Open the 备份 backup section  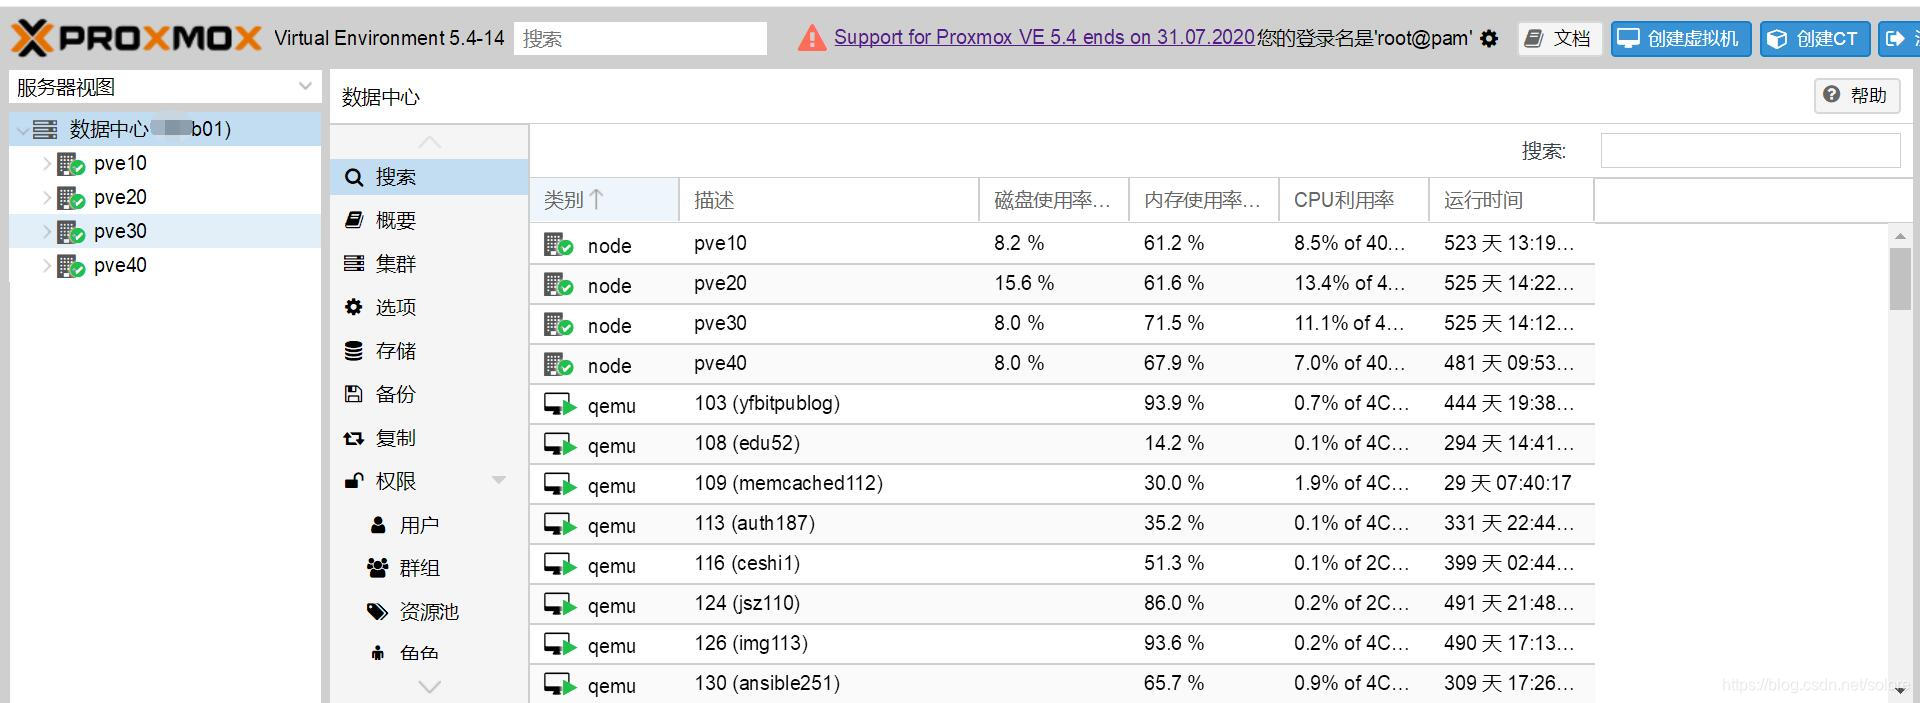coord(429,394)
